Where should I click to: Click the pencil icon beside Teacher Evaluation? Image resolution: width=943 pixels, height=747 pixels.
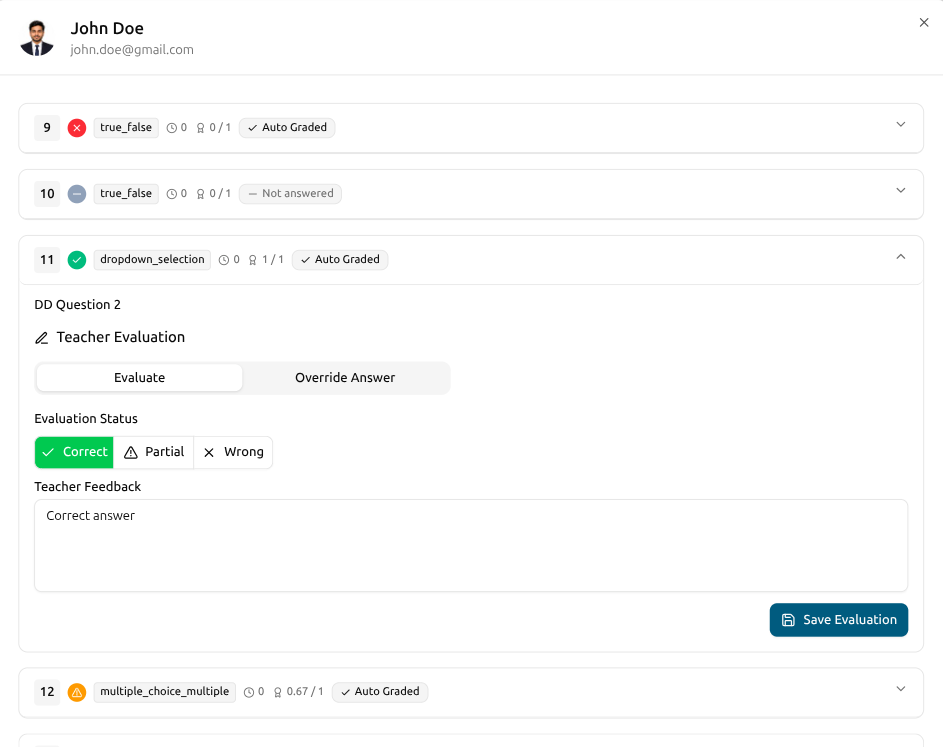click(41, 338)
